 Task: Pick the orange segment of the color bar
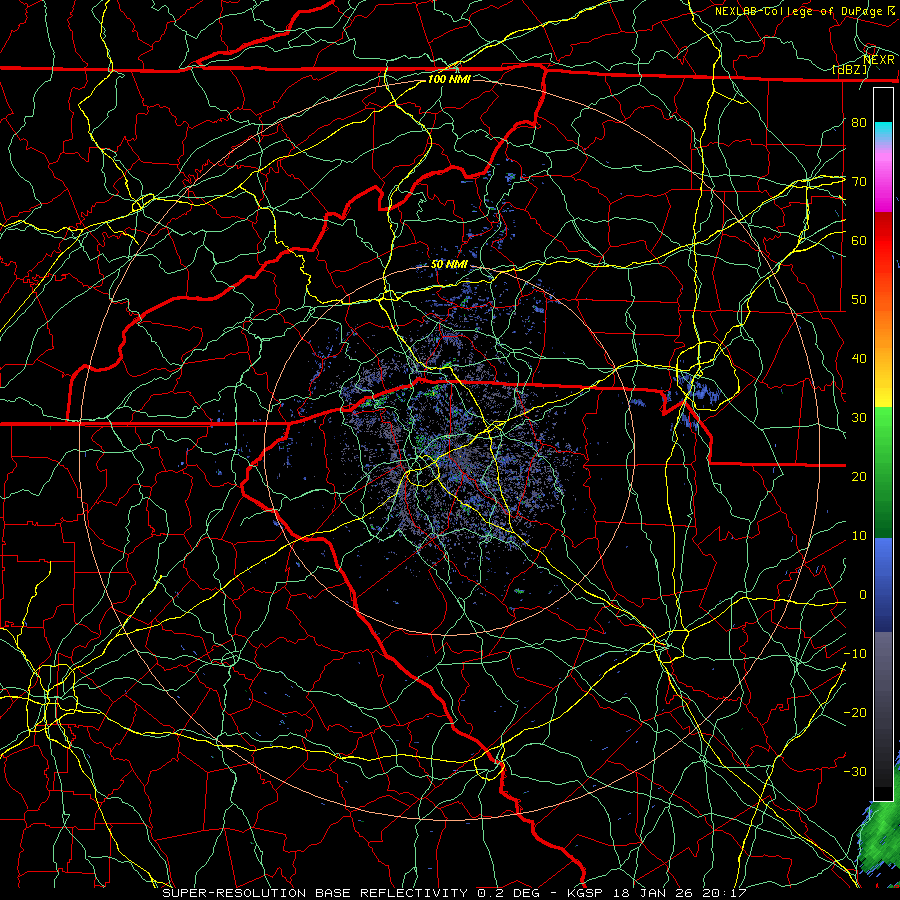pyautogui.click(x=883, y=327)
